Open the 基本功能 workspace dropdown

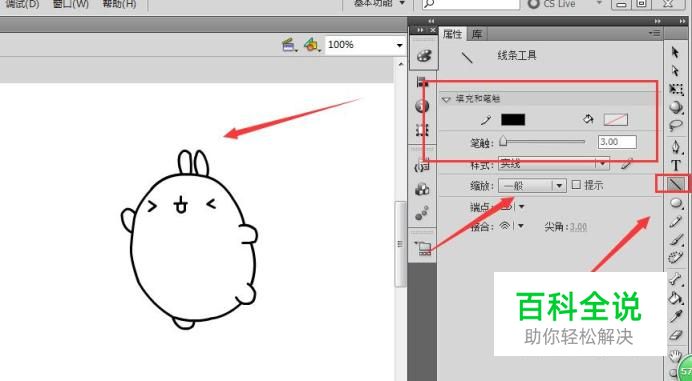379,3
